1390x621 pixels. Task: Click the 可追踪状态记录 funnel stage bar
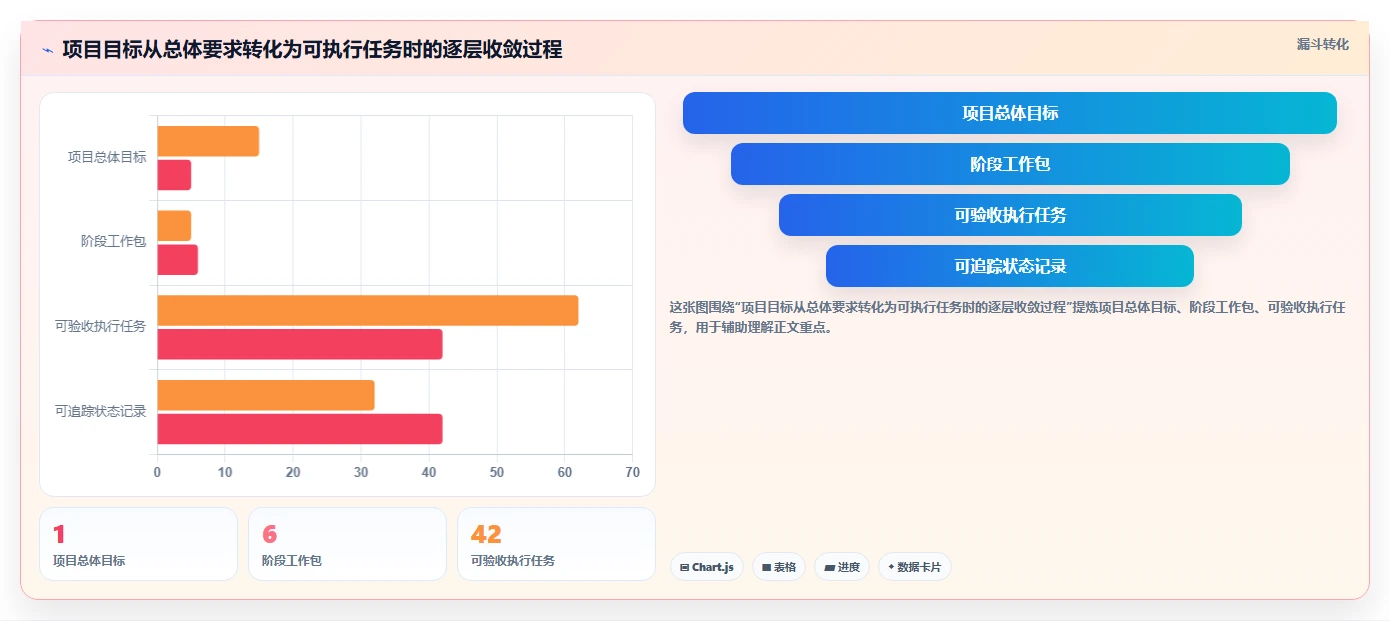tap(1010, 266)
